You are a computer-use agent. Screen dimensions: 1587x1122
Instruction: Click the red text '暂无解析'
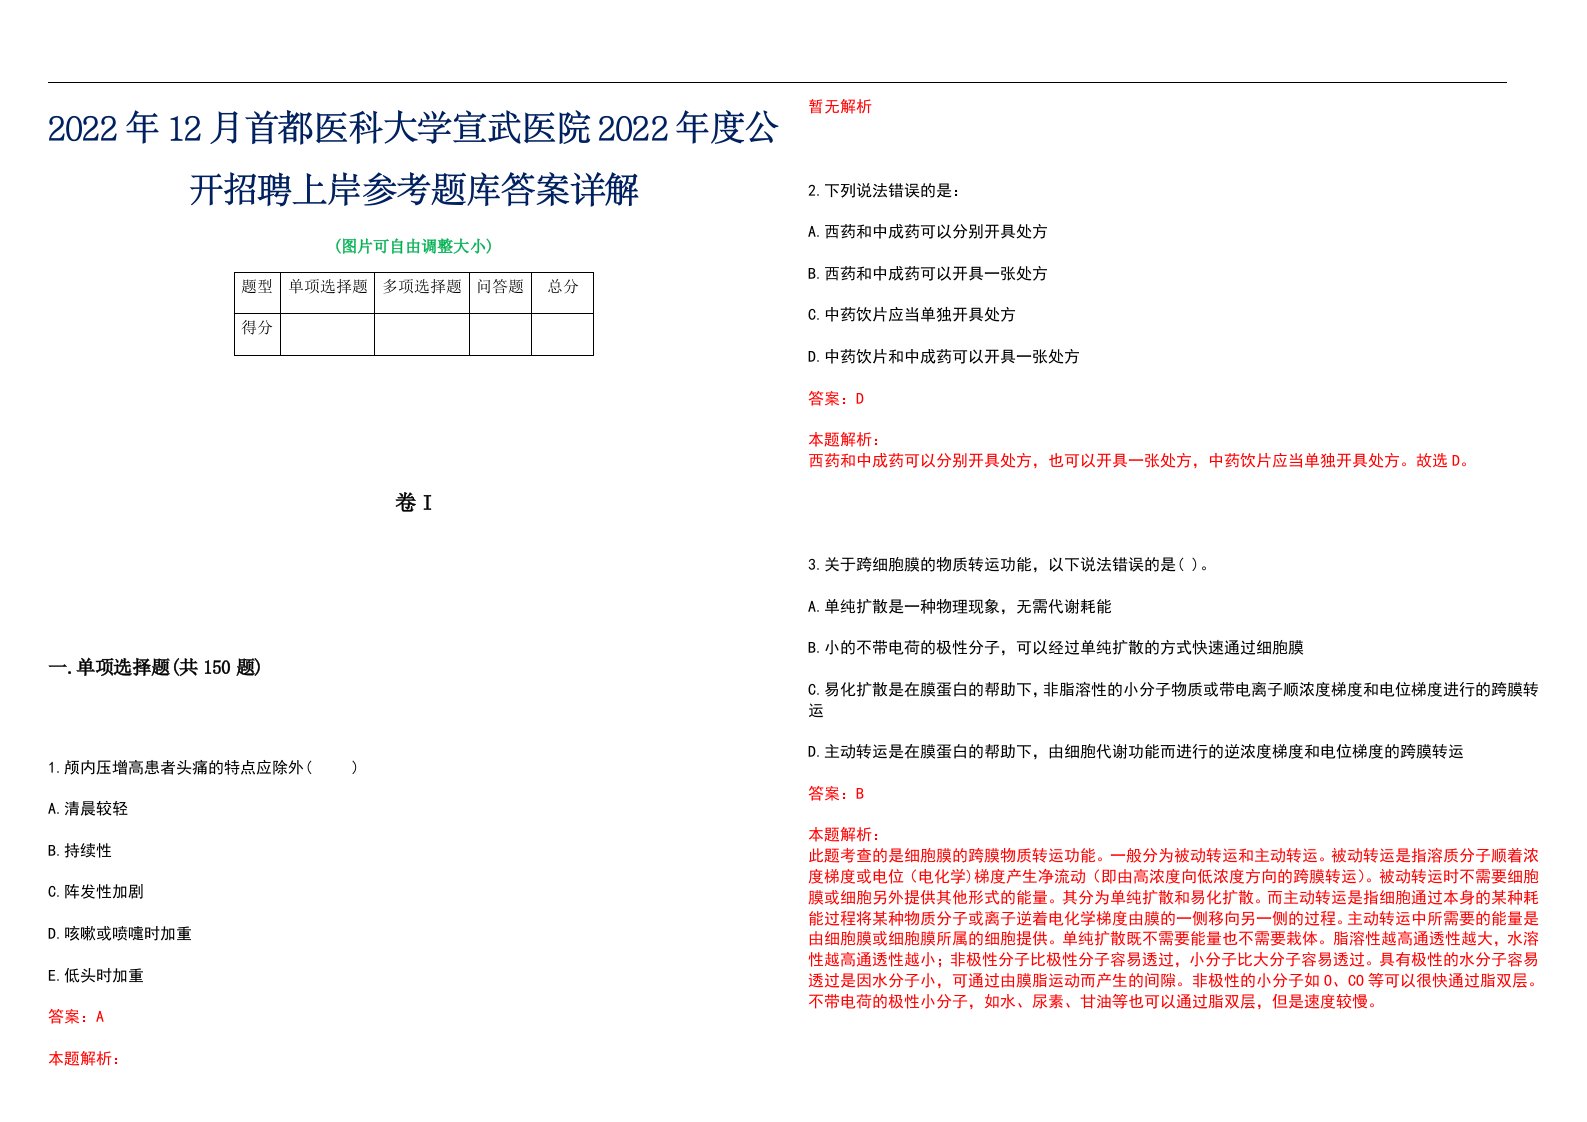pyautogui.click(x=840, y=107)
